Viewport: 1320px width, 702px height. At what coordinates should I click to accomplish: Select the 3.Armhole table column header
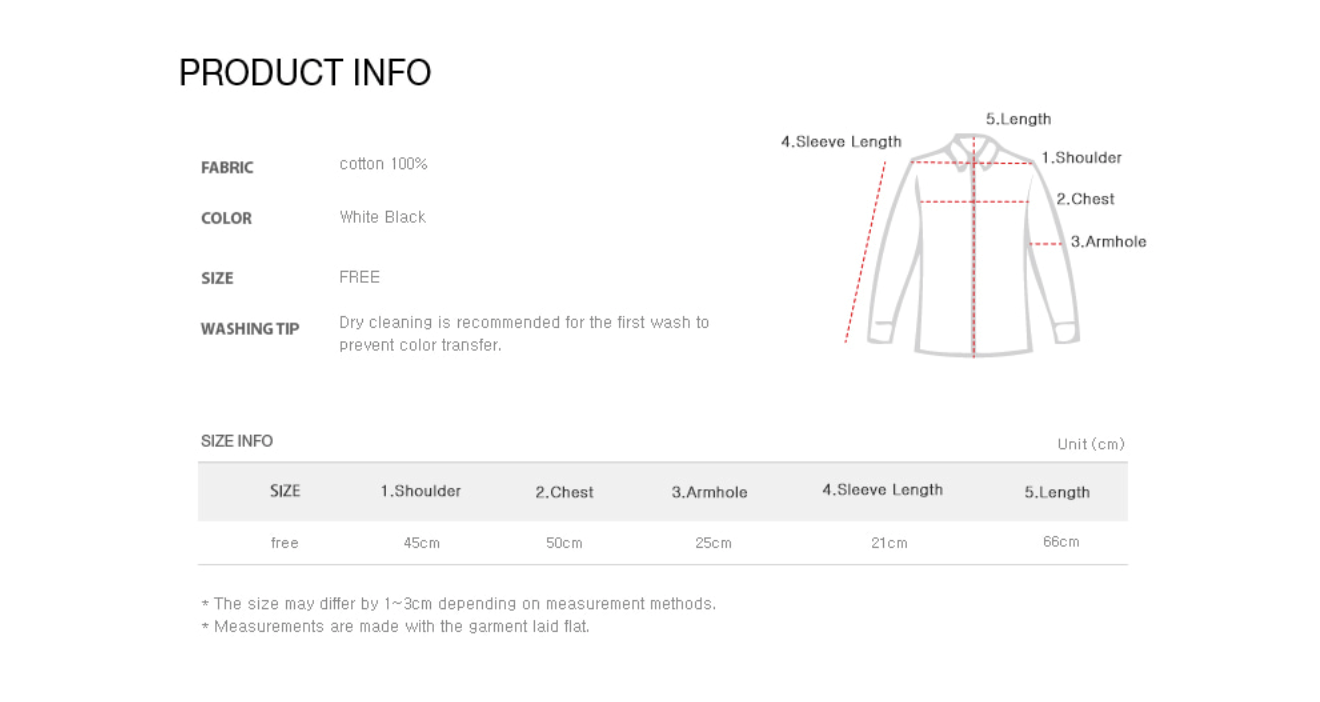point(709,492)
